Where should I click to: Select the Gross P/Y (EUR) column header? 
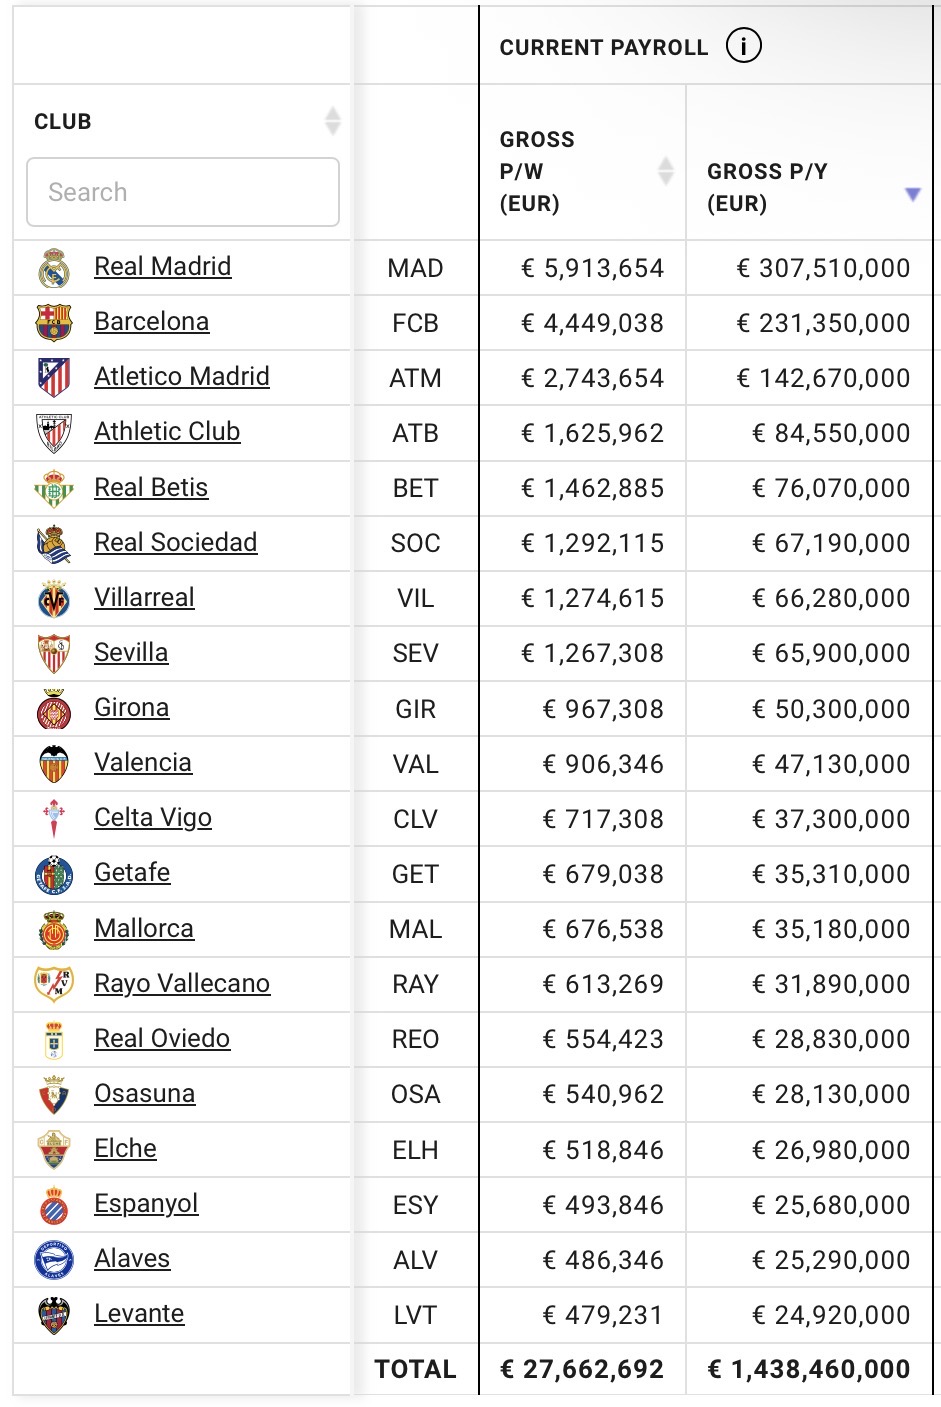tap(767, 187)
